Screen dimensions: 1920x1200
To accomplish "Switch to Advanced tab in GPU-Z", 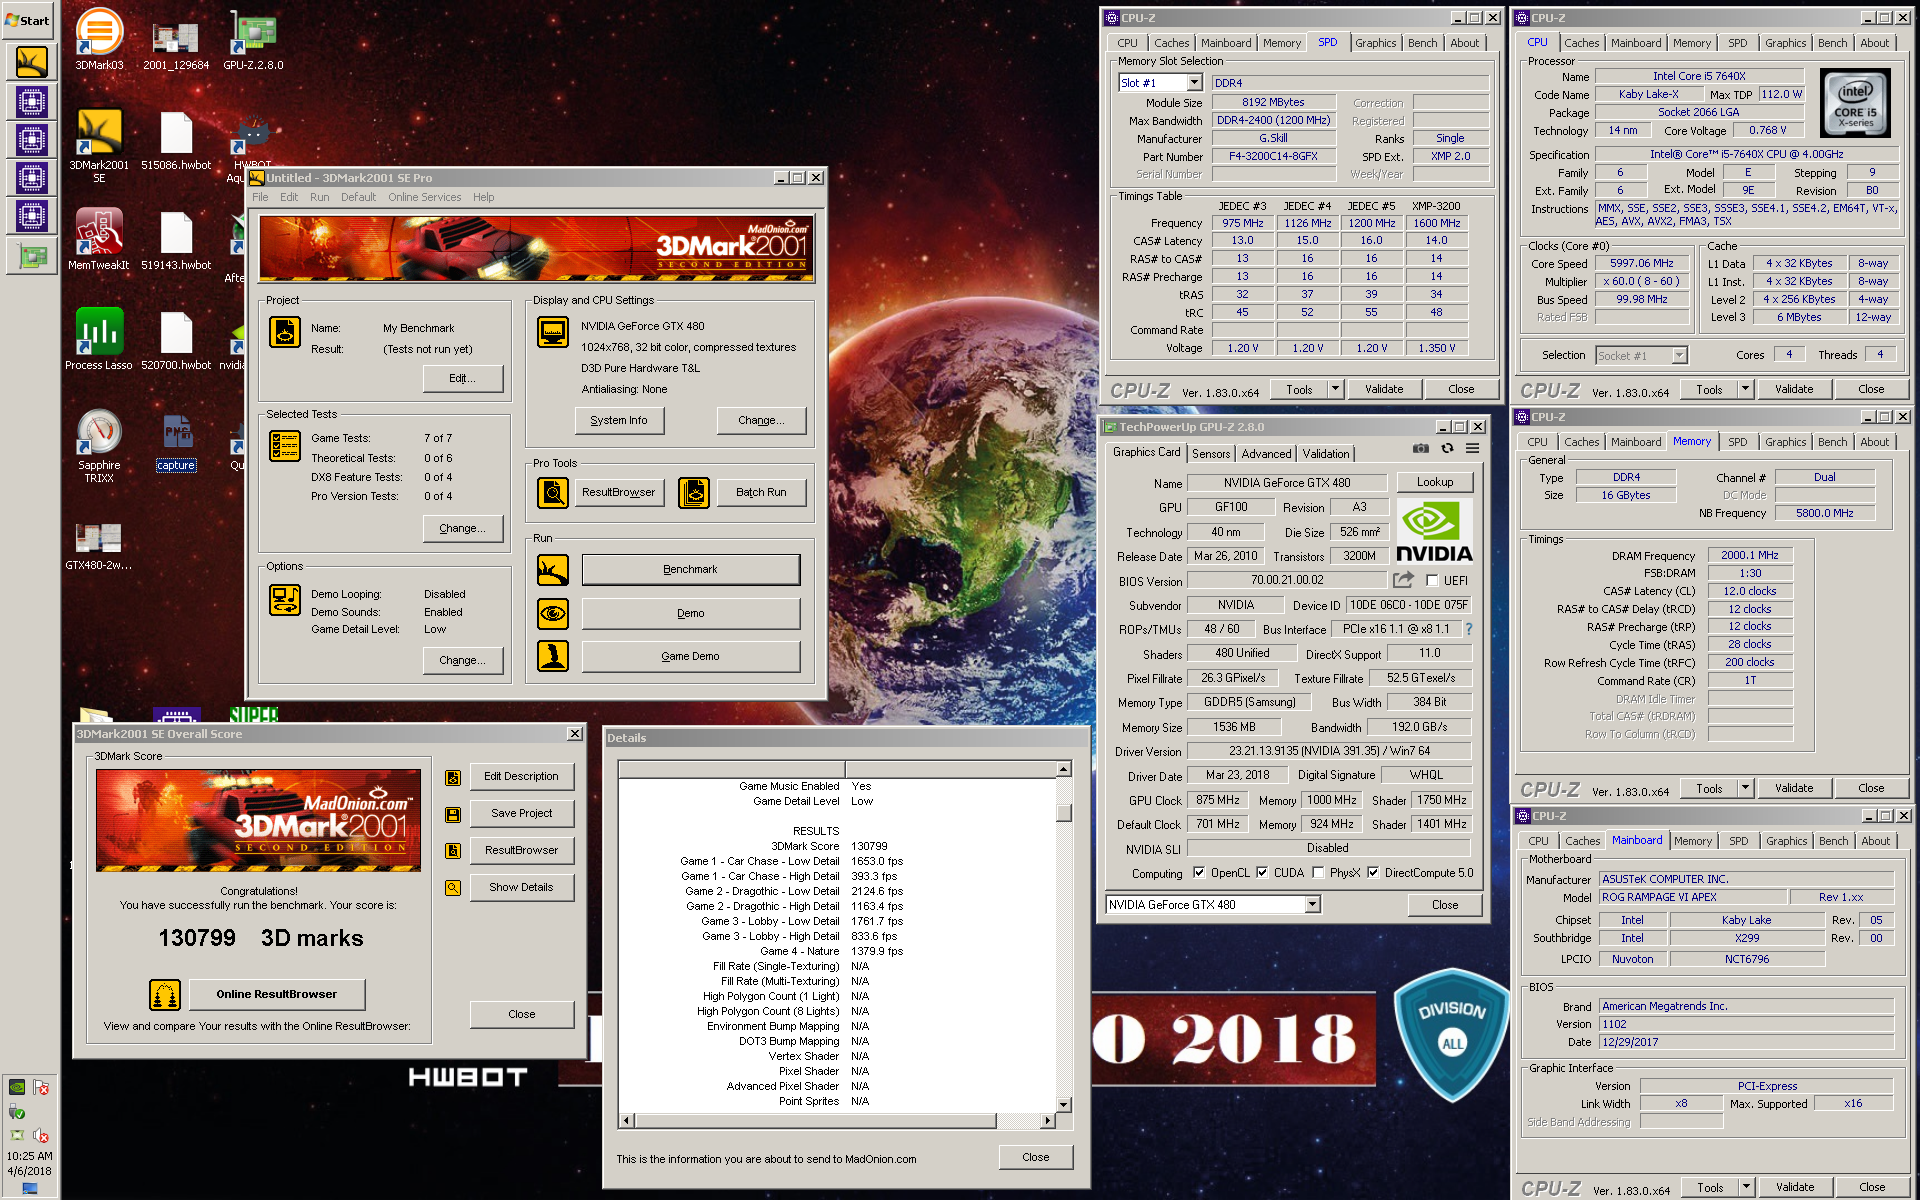I will (1266, 454).
